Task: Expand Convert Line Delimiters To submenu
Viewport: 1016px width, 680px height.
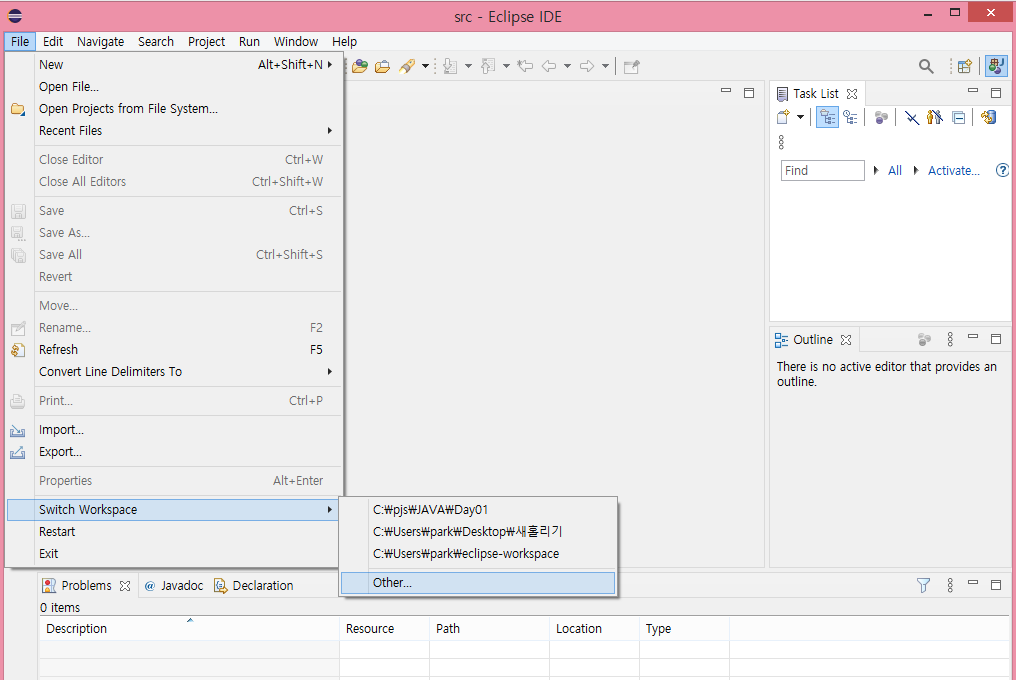Action: (330, 371)
